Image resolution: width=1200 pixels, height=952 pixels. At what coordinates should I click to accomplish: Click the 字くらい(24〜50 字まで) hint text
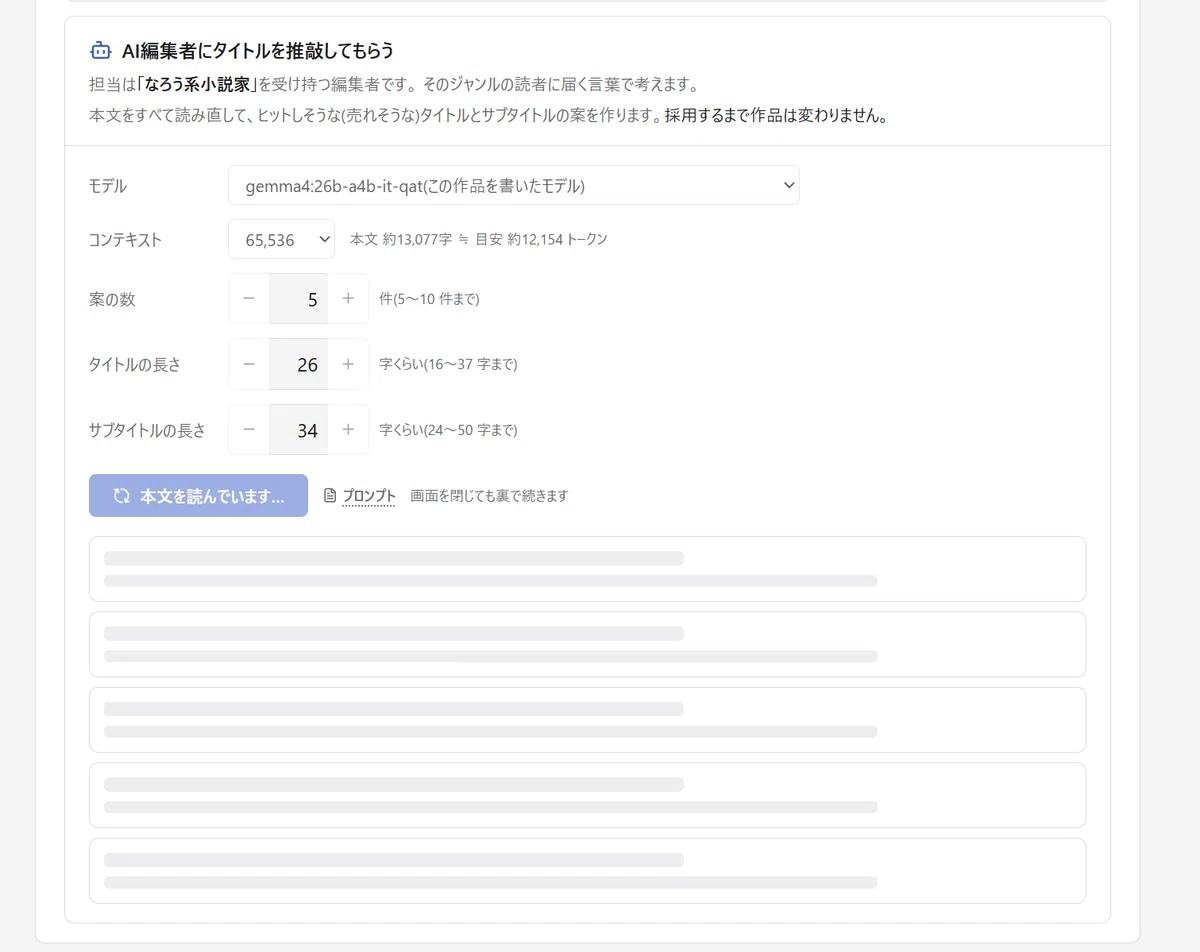tap(448, 430)
